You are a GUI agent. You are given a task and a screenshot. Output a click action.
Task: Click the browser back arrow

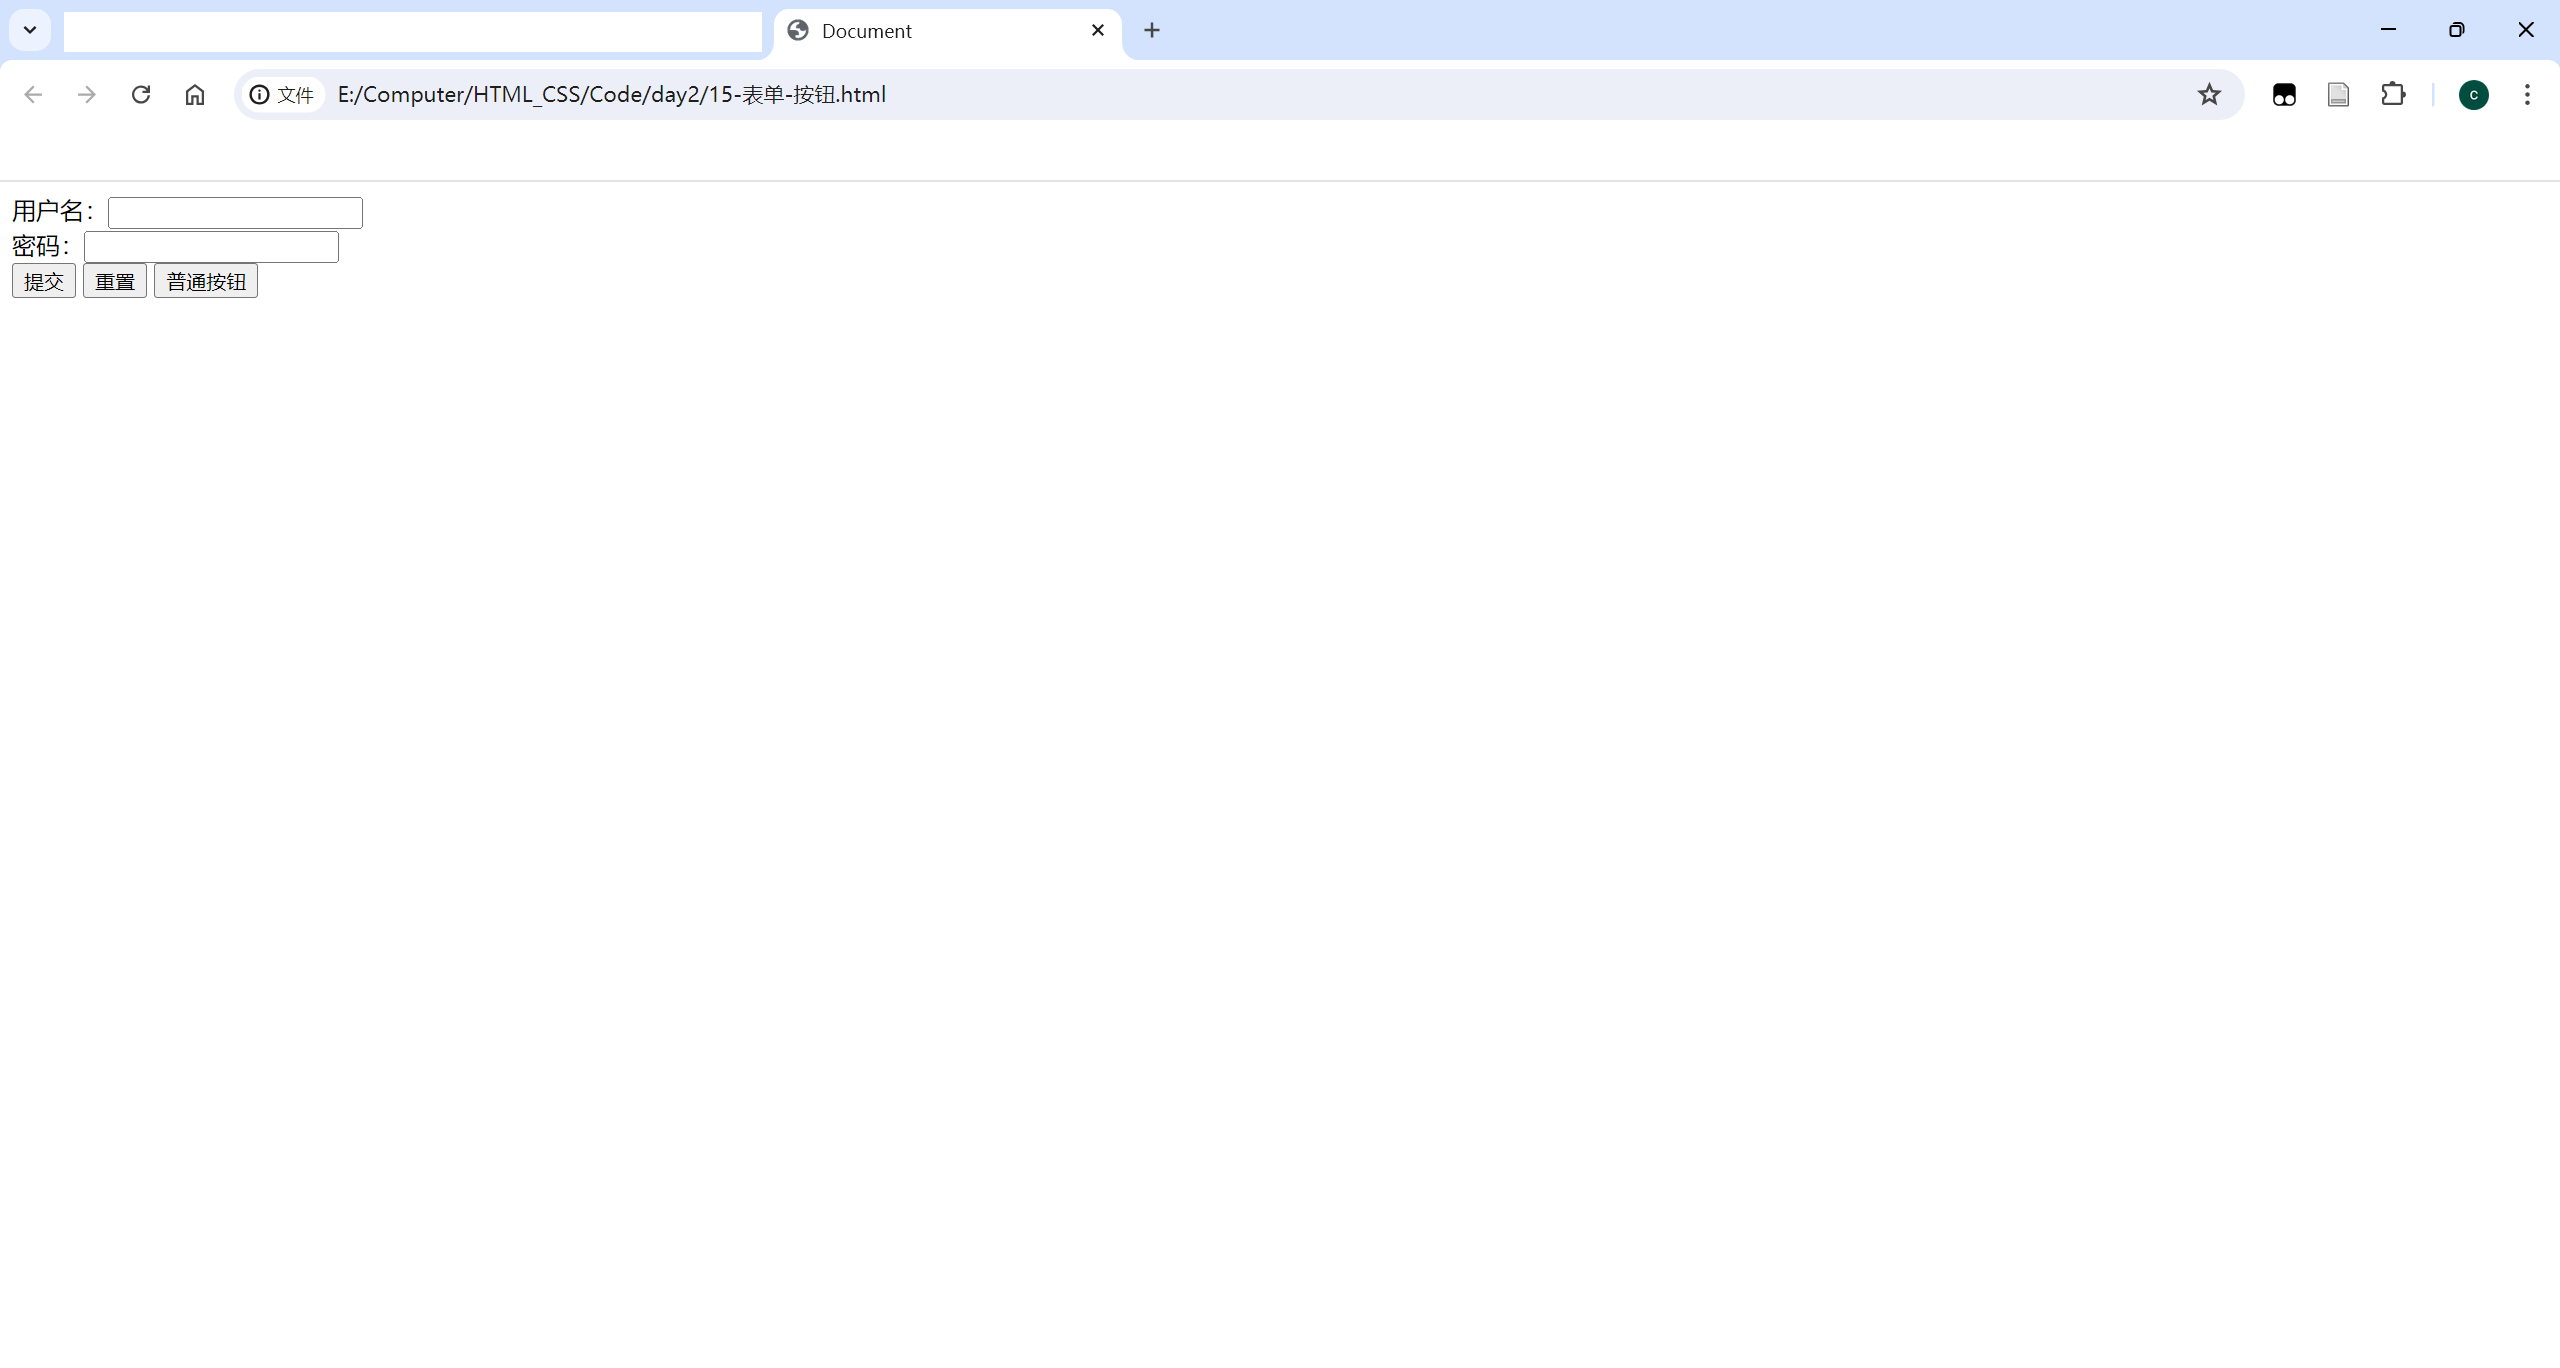(33, 94)
